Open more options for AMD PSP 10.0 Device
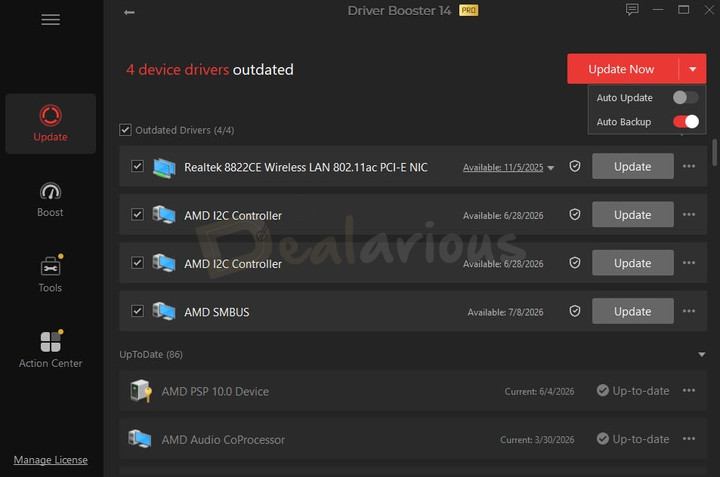 tap(689, 390)
